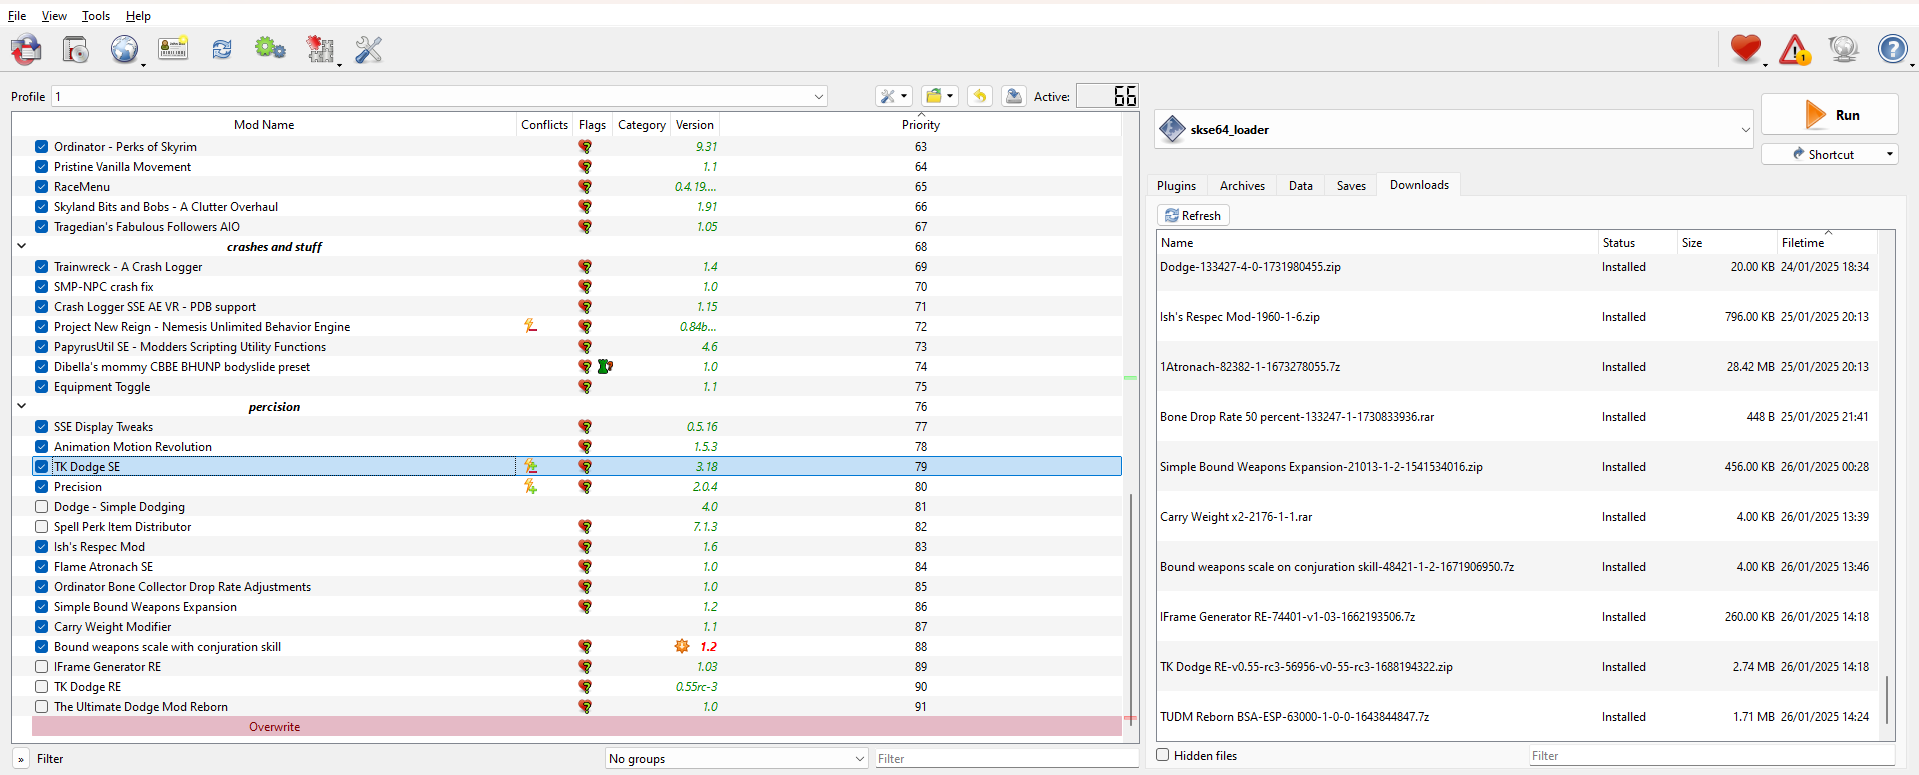Sort the mod list by Priority column
This screenshot has width=1919, height=775.
[920, 125]
